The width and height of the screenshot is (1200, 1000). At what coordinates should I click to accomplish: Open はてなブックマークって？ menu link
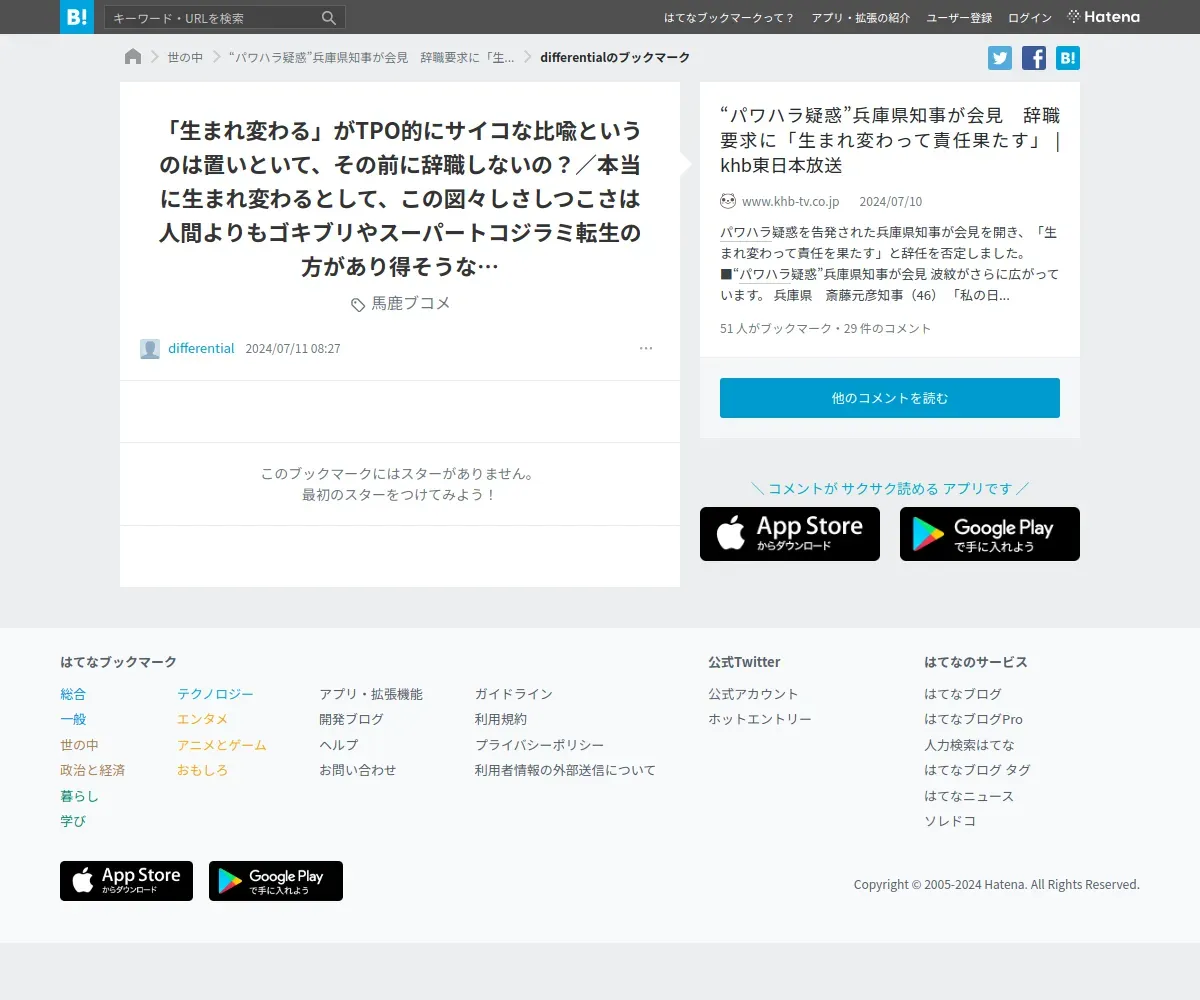coord(729,18)
